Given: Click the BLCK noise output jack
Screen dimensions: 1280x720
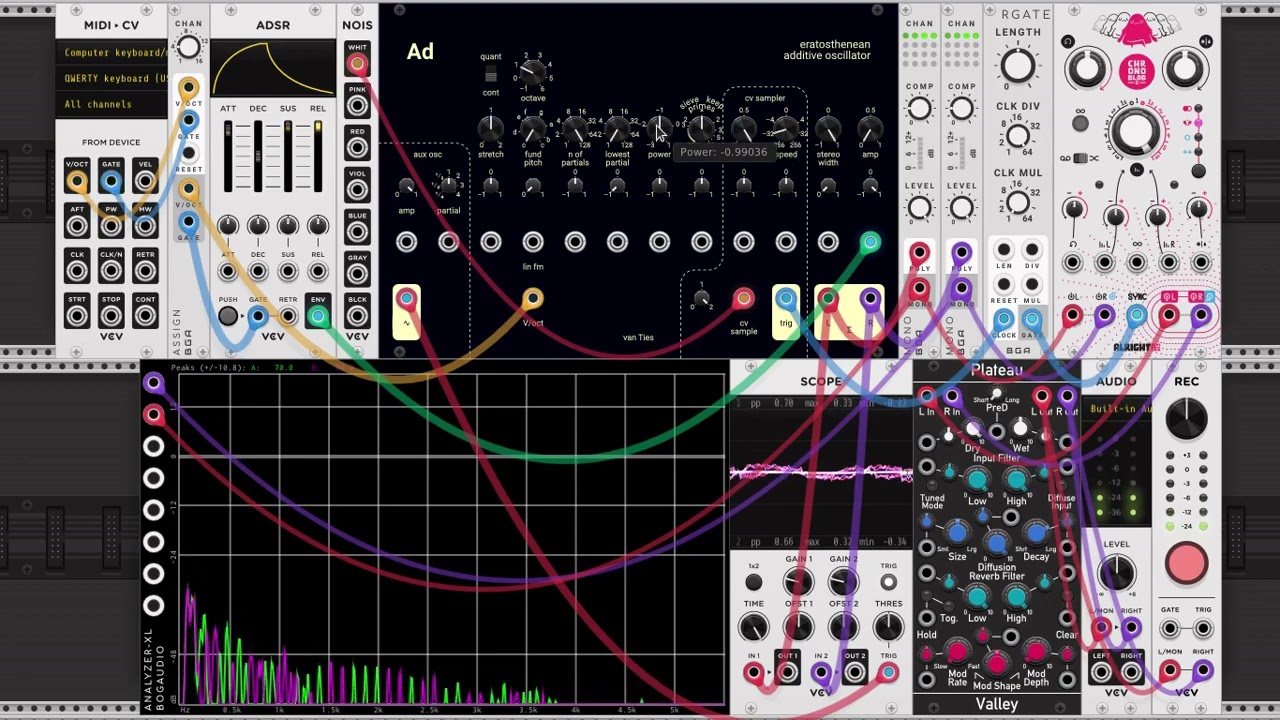Looking at the screenshot, I should 357,316.
